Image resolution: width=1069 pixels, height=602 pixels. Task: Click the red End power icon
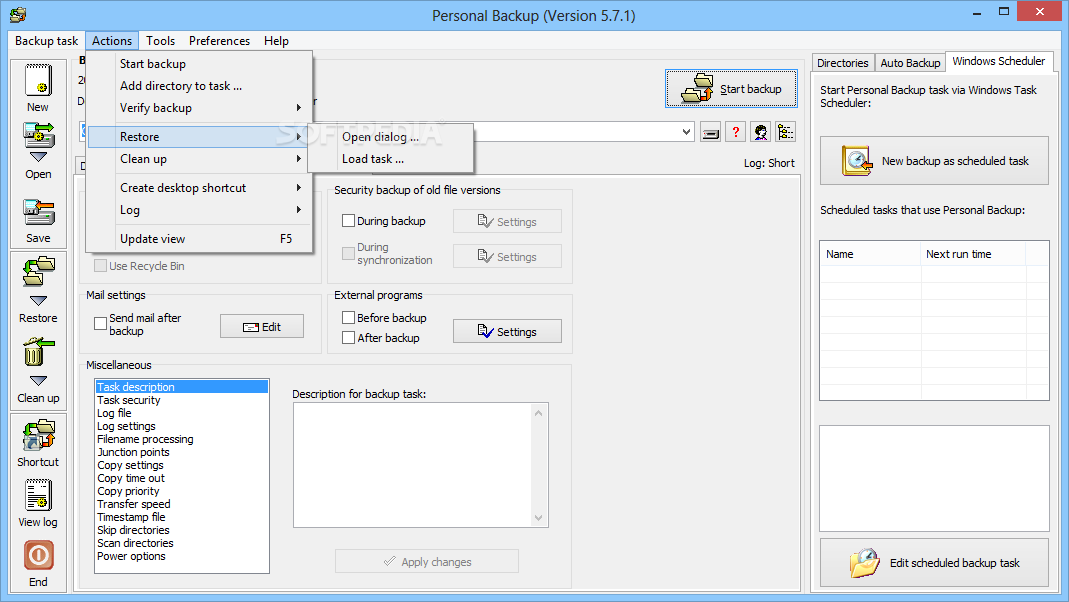pos(38,556)
